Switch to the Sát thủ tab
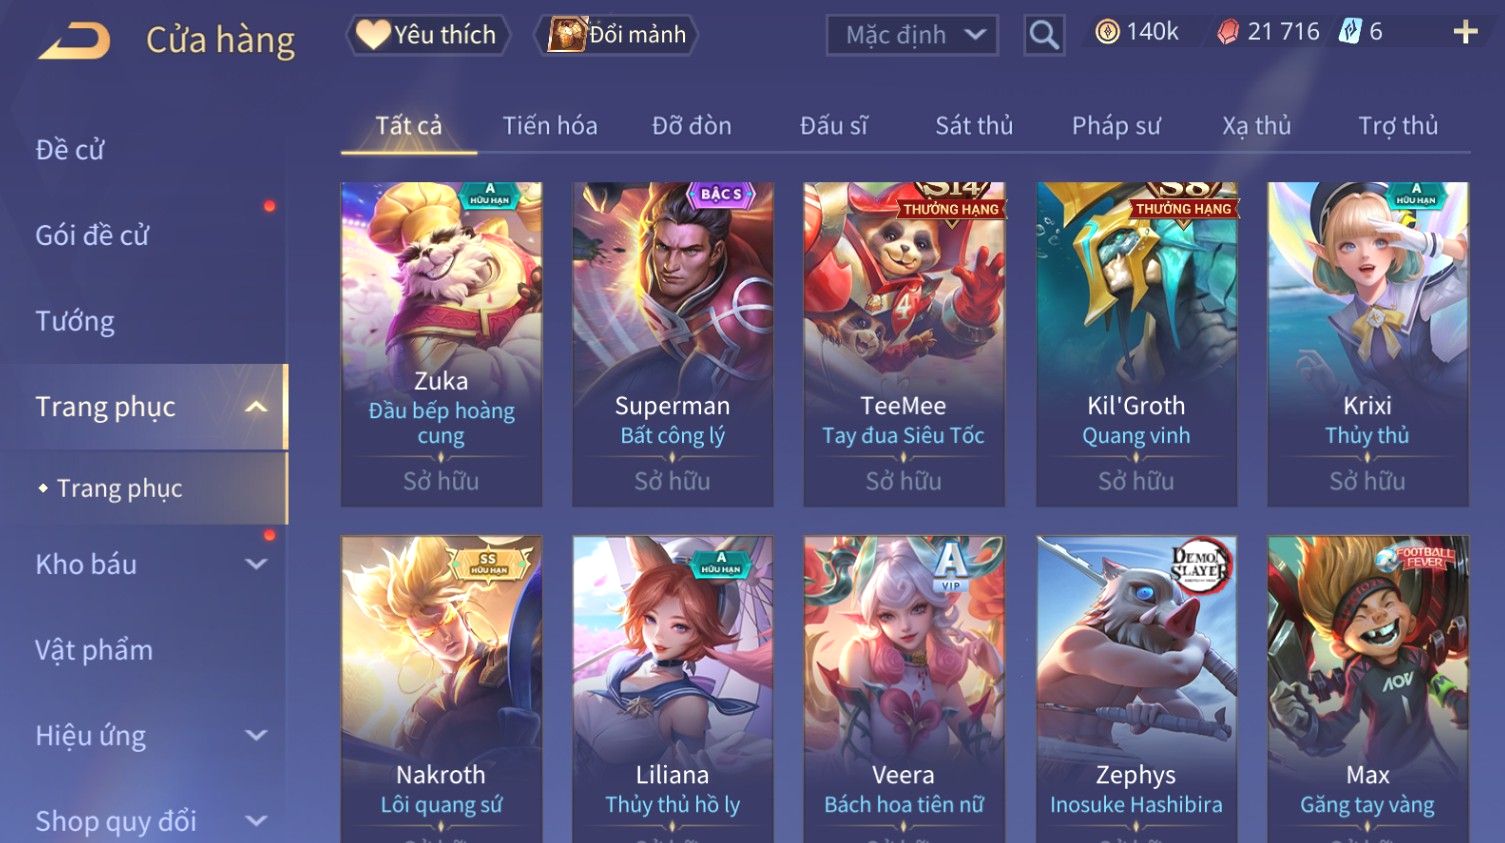Screen dimensions: 1505x843 974,126
